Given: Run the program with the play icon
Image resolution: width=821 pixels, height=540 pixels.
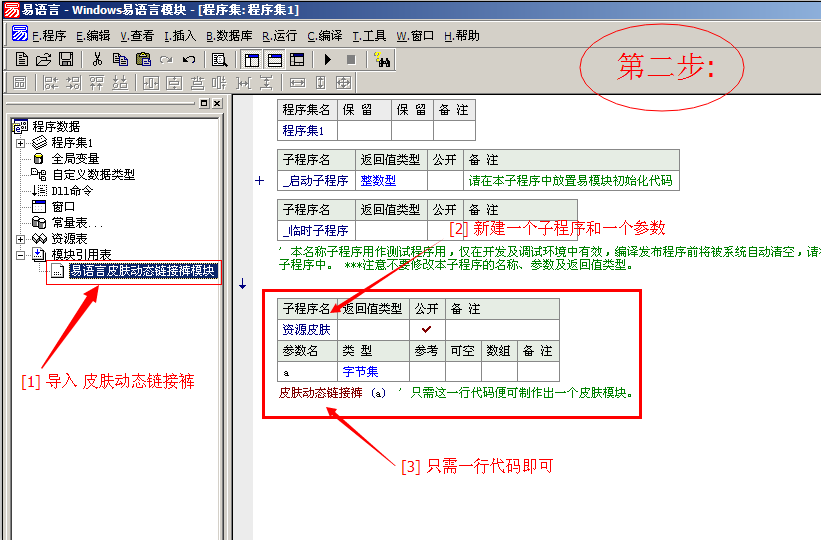Looking at the screenshot, I should (x=328, y=60).
